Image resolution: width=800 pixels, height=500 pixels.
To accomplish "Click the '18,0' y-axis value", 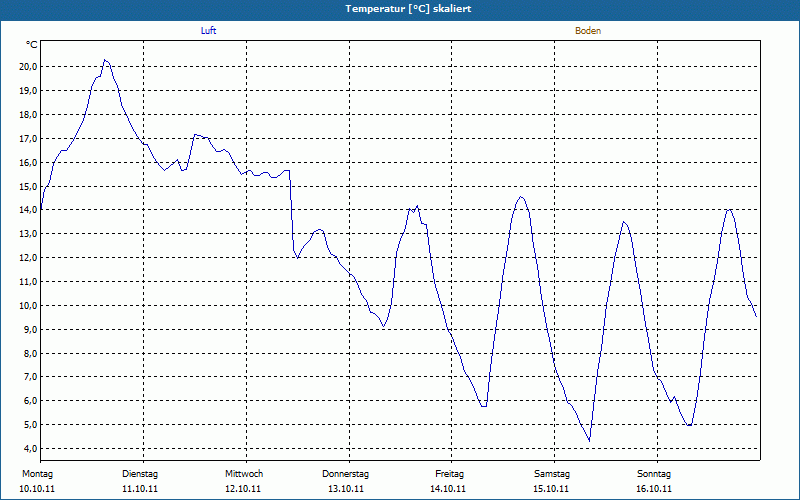I will (x=28, y=115).
